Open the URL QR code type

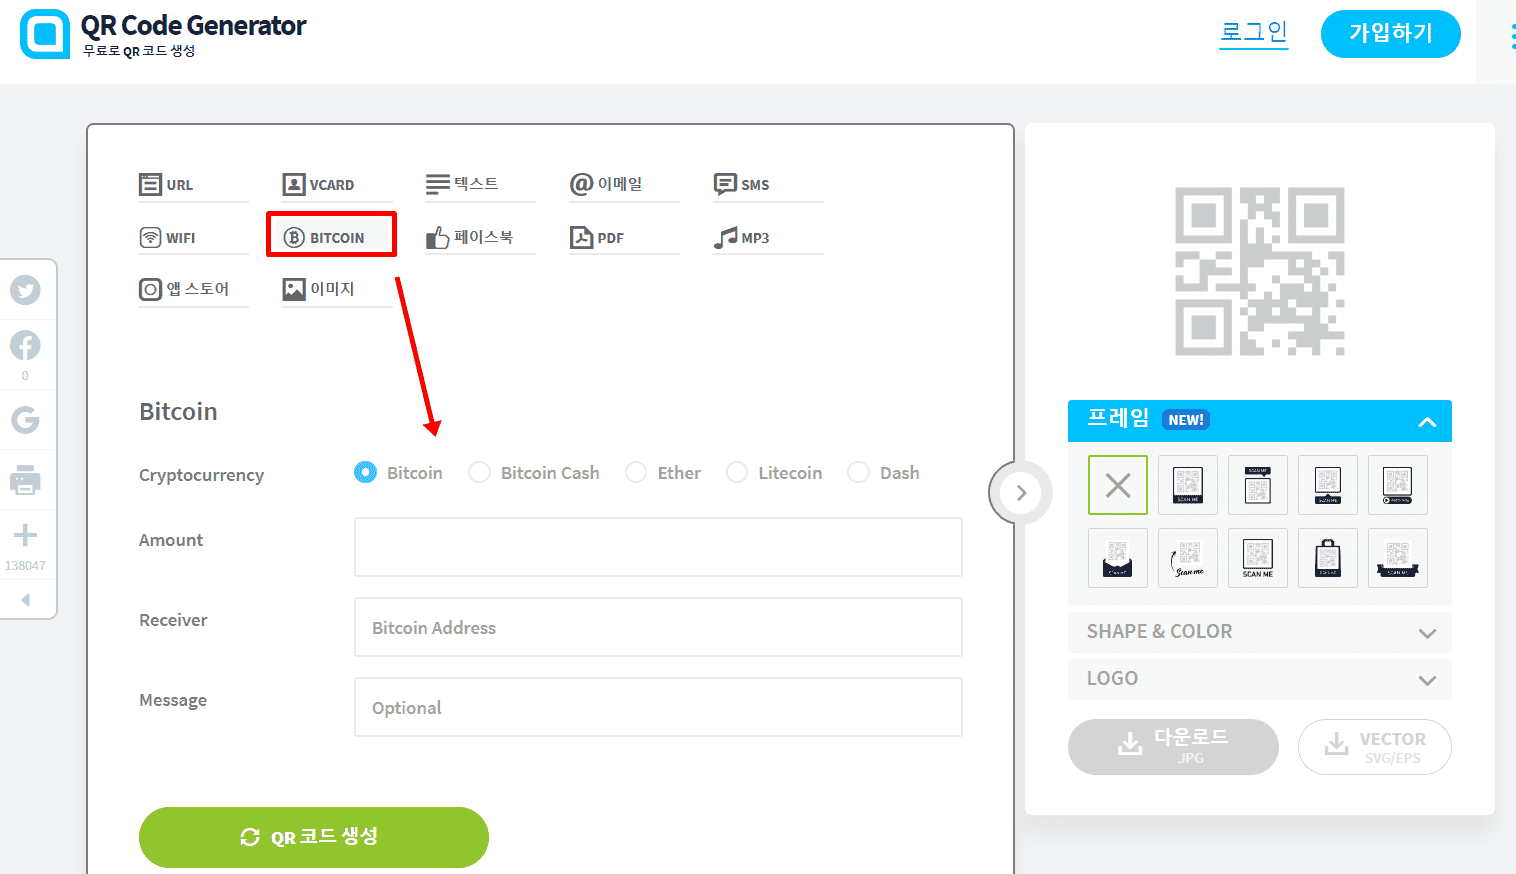[x=193, y=185]
